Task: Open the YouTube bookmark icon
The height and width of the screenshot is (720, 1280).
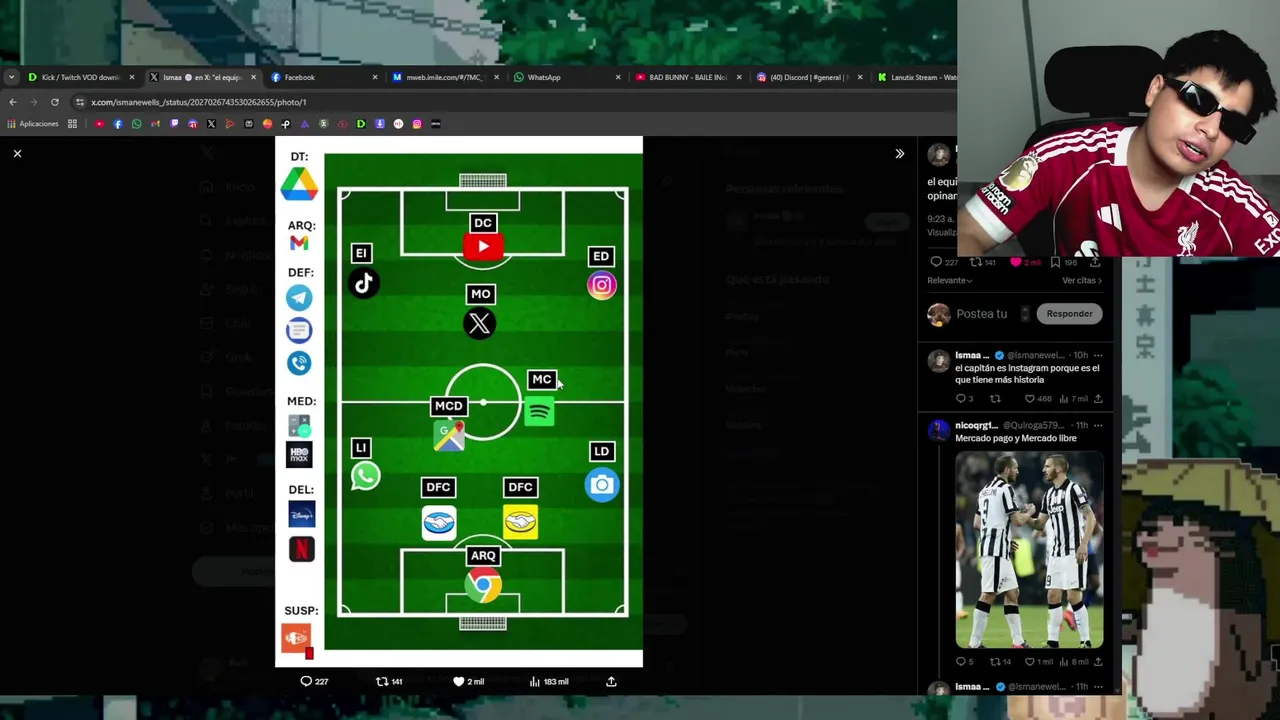Action: 99,124
